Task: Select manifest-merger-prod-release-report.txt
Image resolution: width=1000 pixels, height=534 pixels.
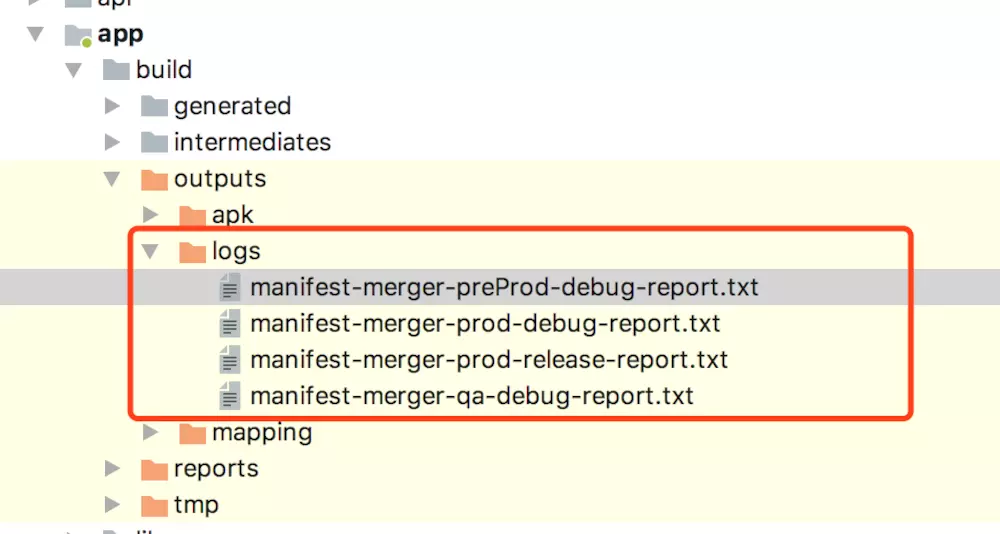Action: coord(489,360)
